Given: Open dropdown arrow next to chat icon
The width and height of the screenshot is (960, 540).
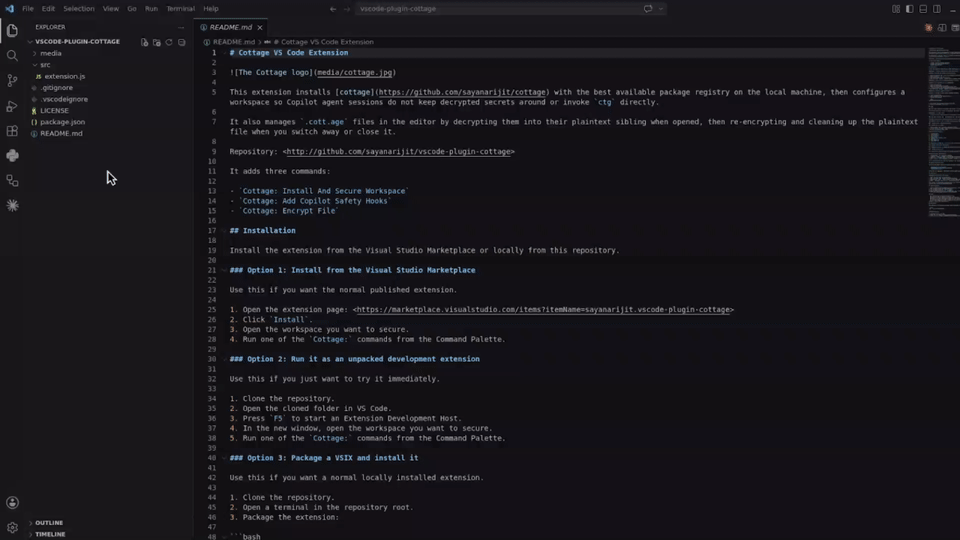Looking at the screenshot, I should point(661,9).
